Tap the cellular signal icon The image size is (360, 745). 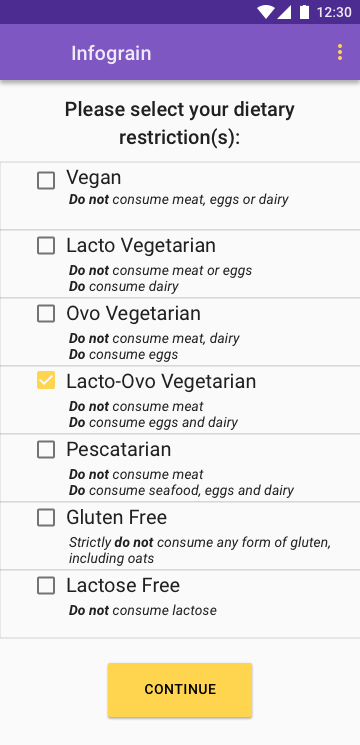pyautogui.click(x=284, y=12)
